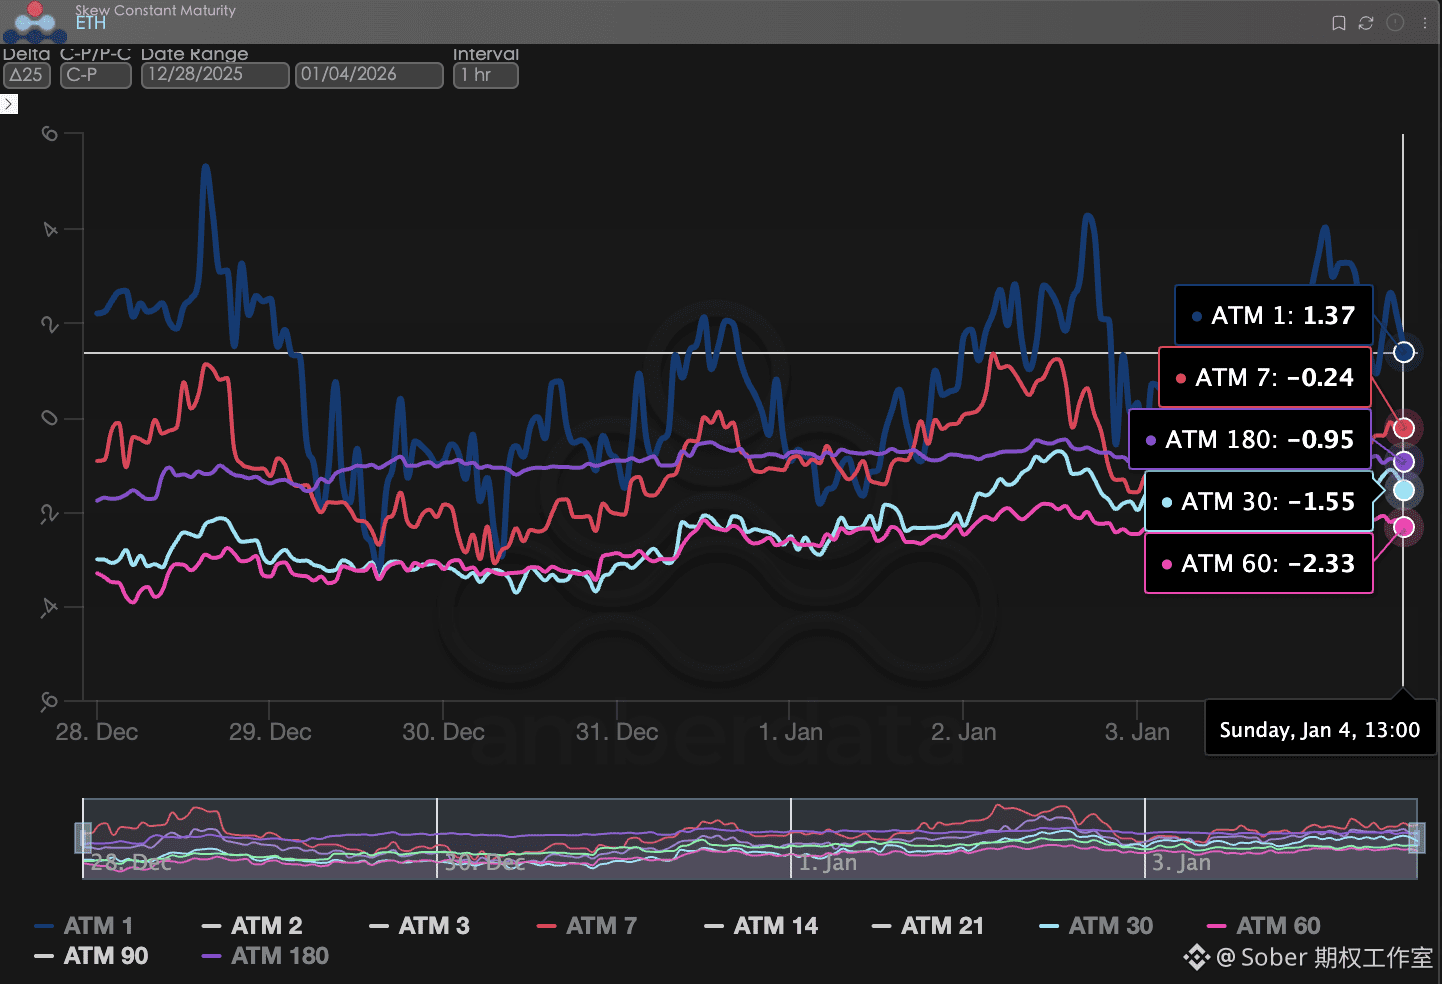Viewport: 1442px width, 984px height.
Task: Refresh the chart data
Action: pos(1366,23)
